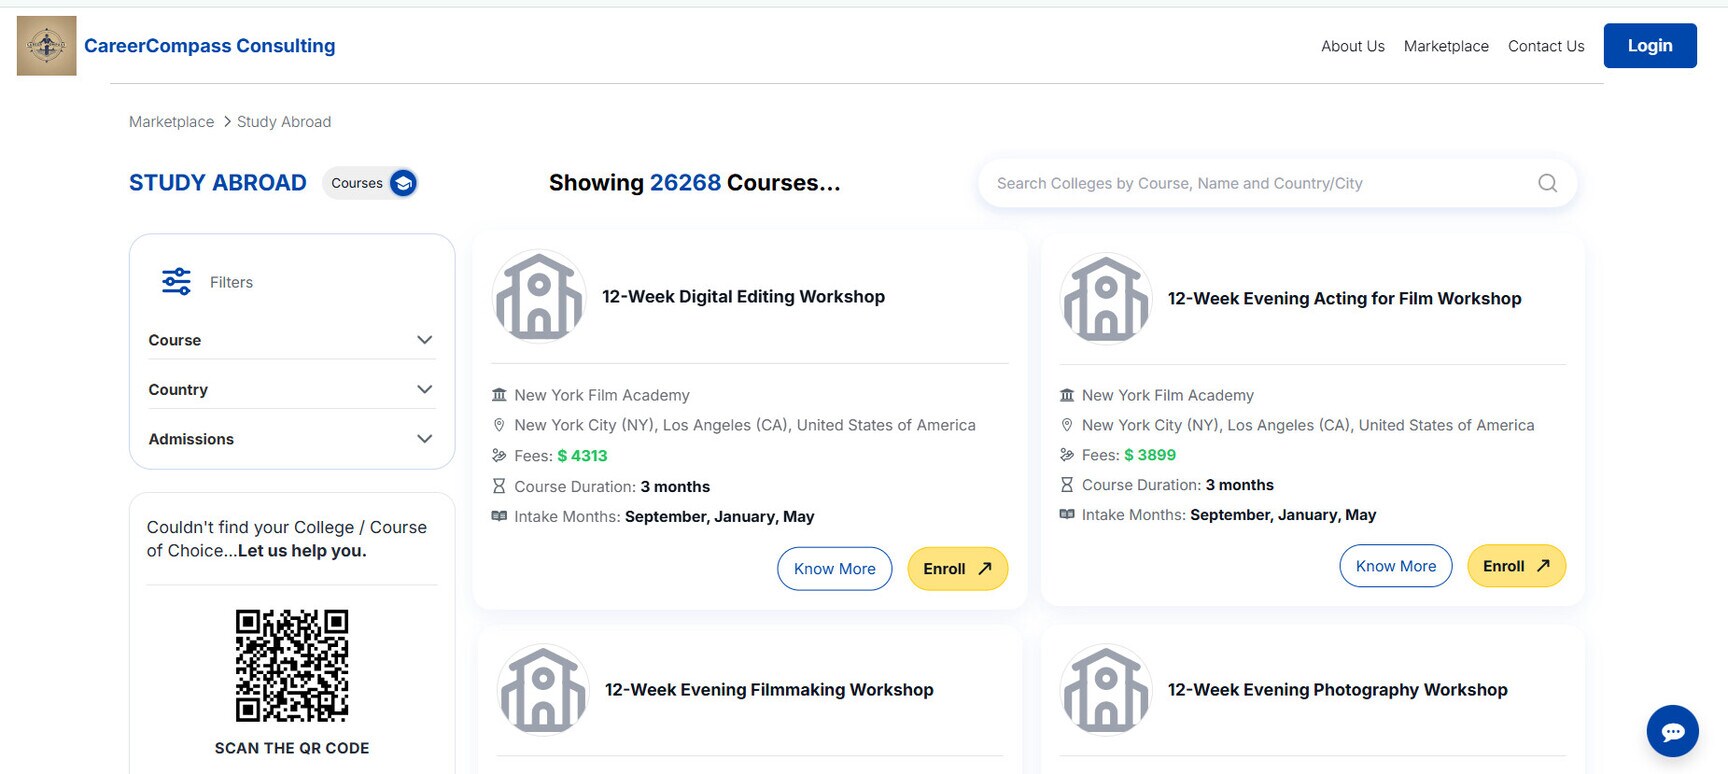Open Marketplace in the top navigation
Screen dimensions: 1728x774
click(1446, 46)
